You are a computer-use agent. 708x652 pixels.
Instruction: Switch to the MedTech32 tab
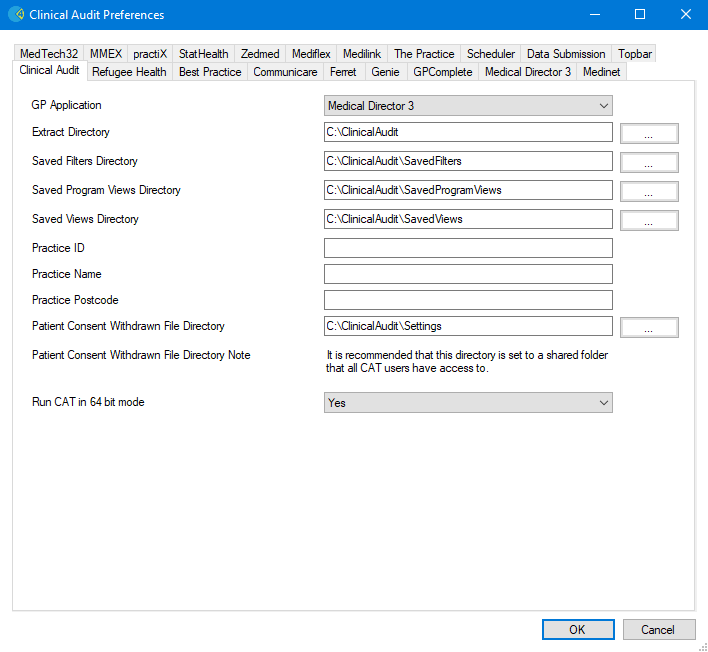[49, 54]
